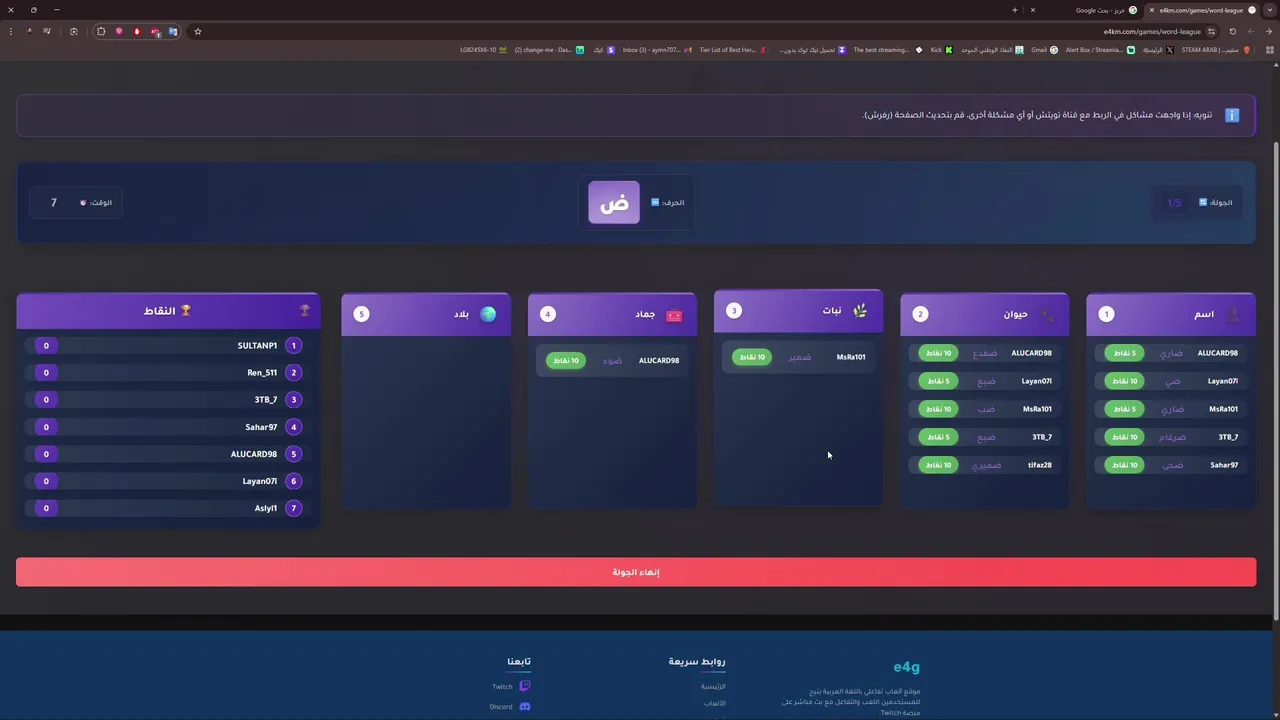1280x720 pixels.
Task: Click the person icon in the 'اسم' header
Action: [1233, 314]
